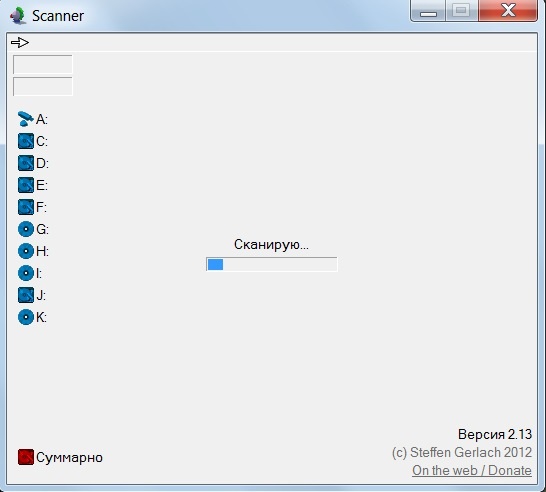The height and width of the screenshot is (492, 546).
Task: Choose the optical drive H: icon
Action: pyautogui.click(x=26, y=251)
